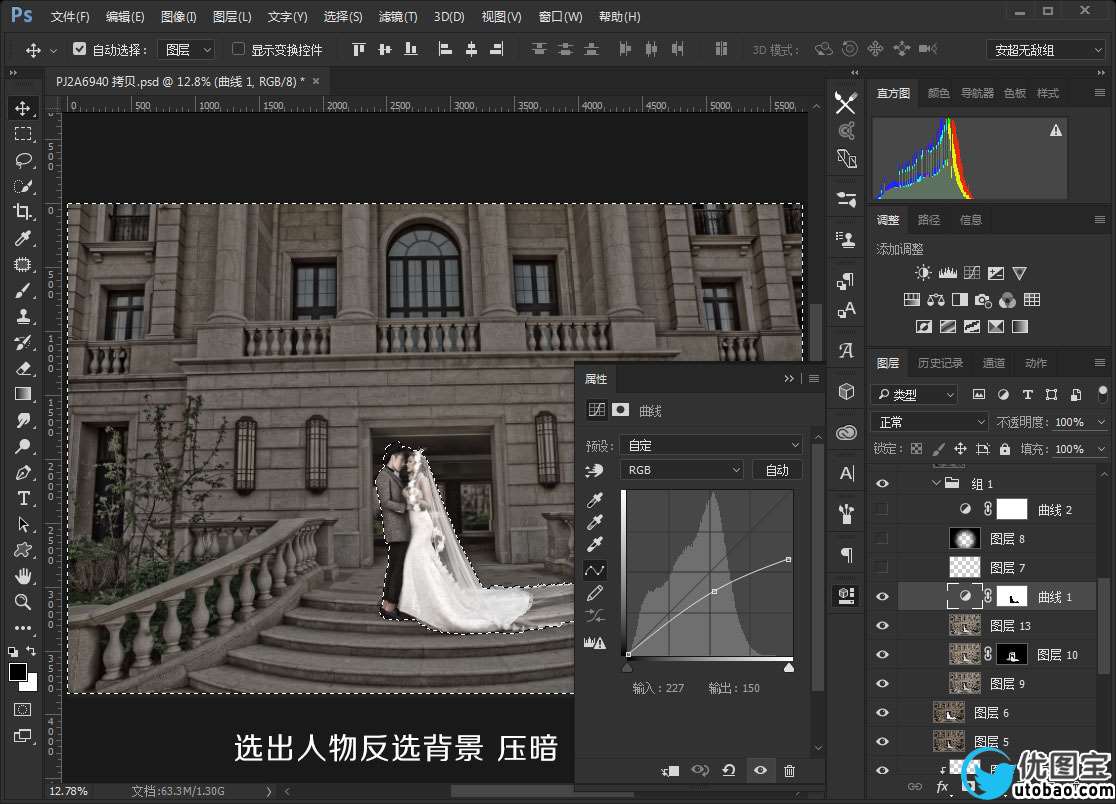Image resolution: width=1116 pixels, height=804 pixels.
Task: Click the foreground color swatch
Action: 18,672
